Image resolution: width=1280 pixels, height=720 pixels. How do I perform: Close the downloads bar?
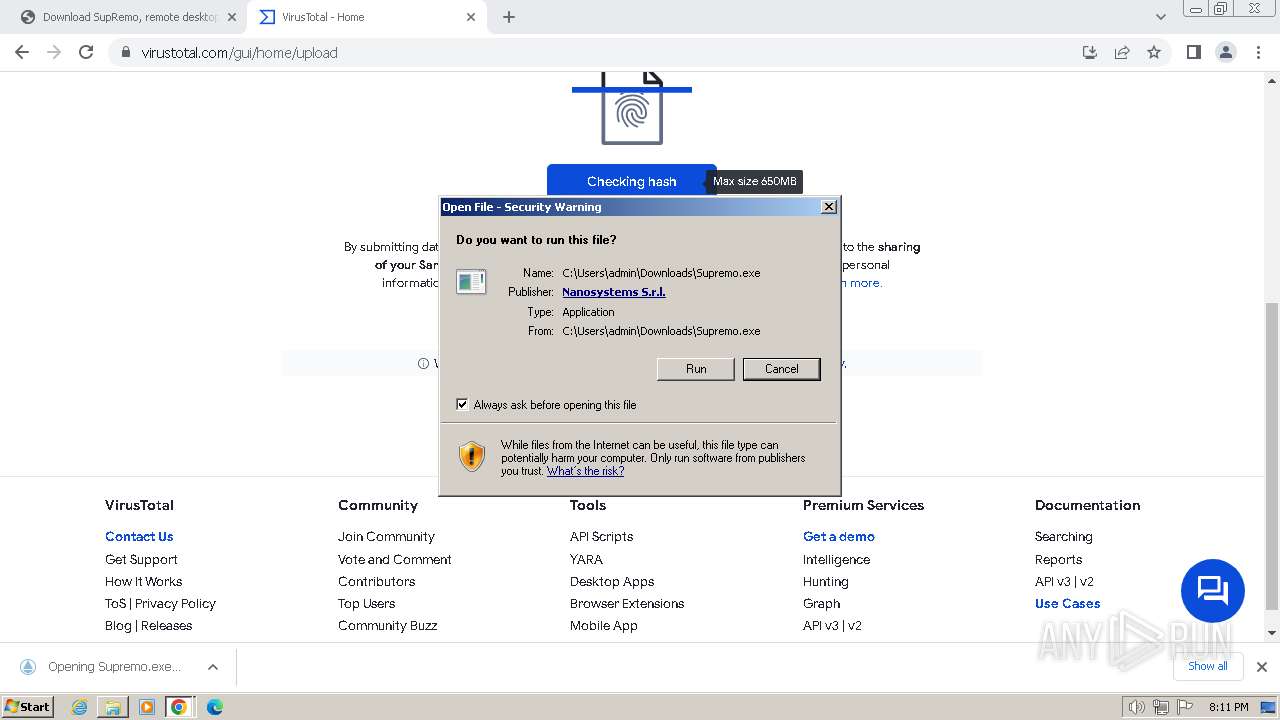click(1261, 667)
